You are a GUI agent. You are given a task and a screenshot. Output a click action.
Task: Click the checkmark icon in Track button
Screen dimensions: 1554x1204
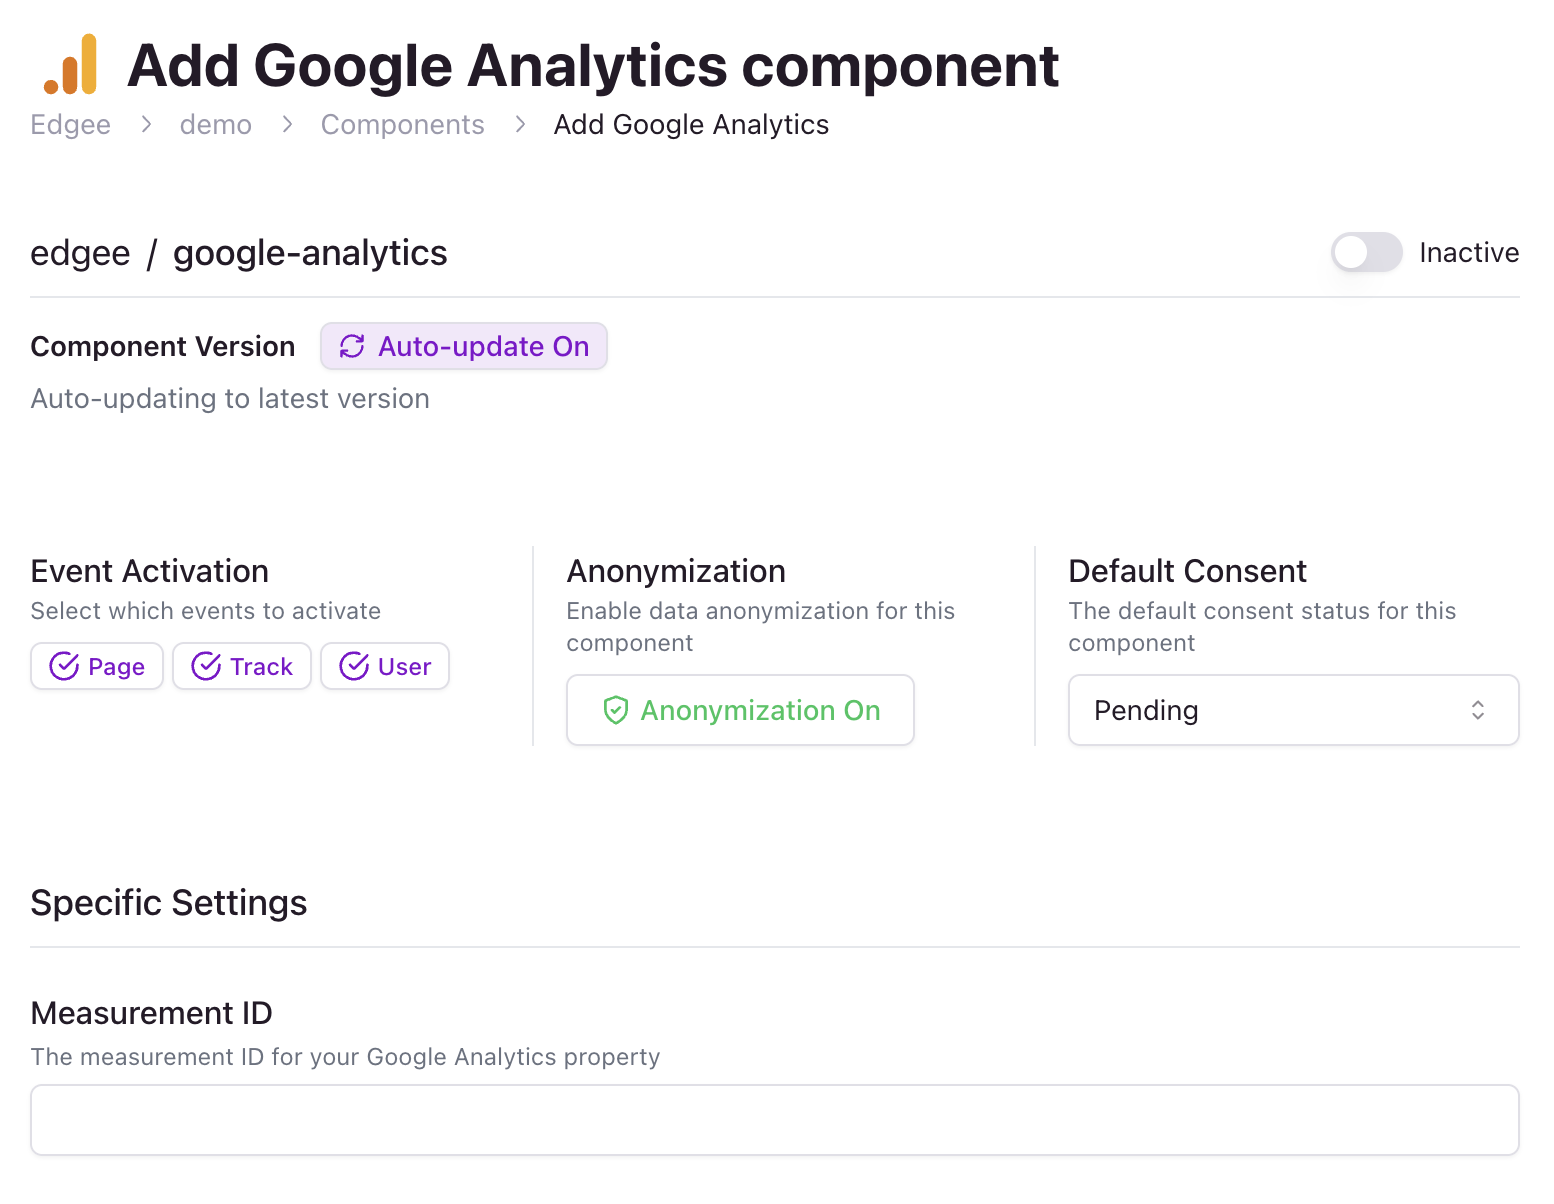click(x=206, y=666)
